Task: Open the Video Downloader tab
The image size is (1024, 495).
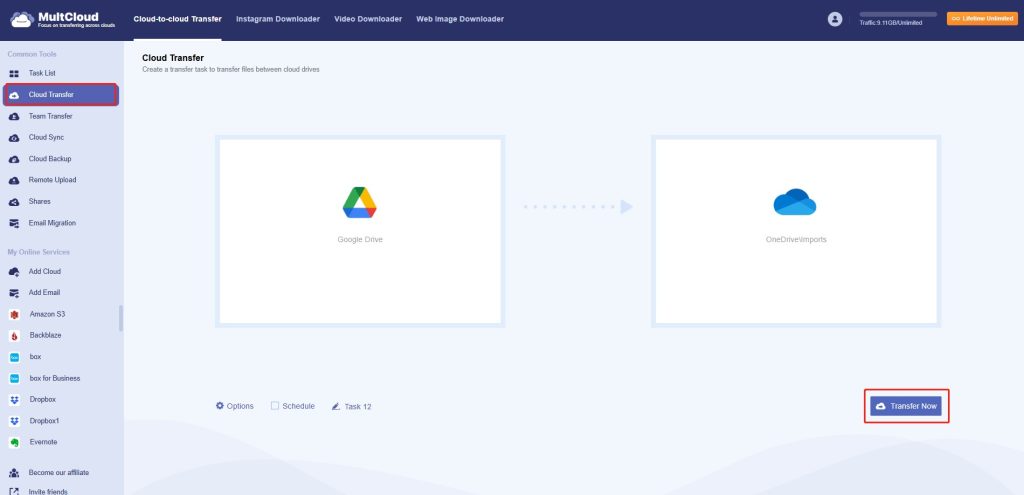Action: (368, 19)
